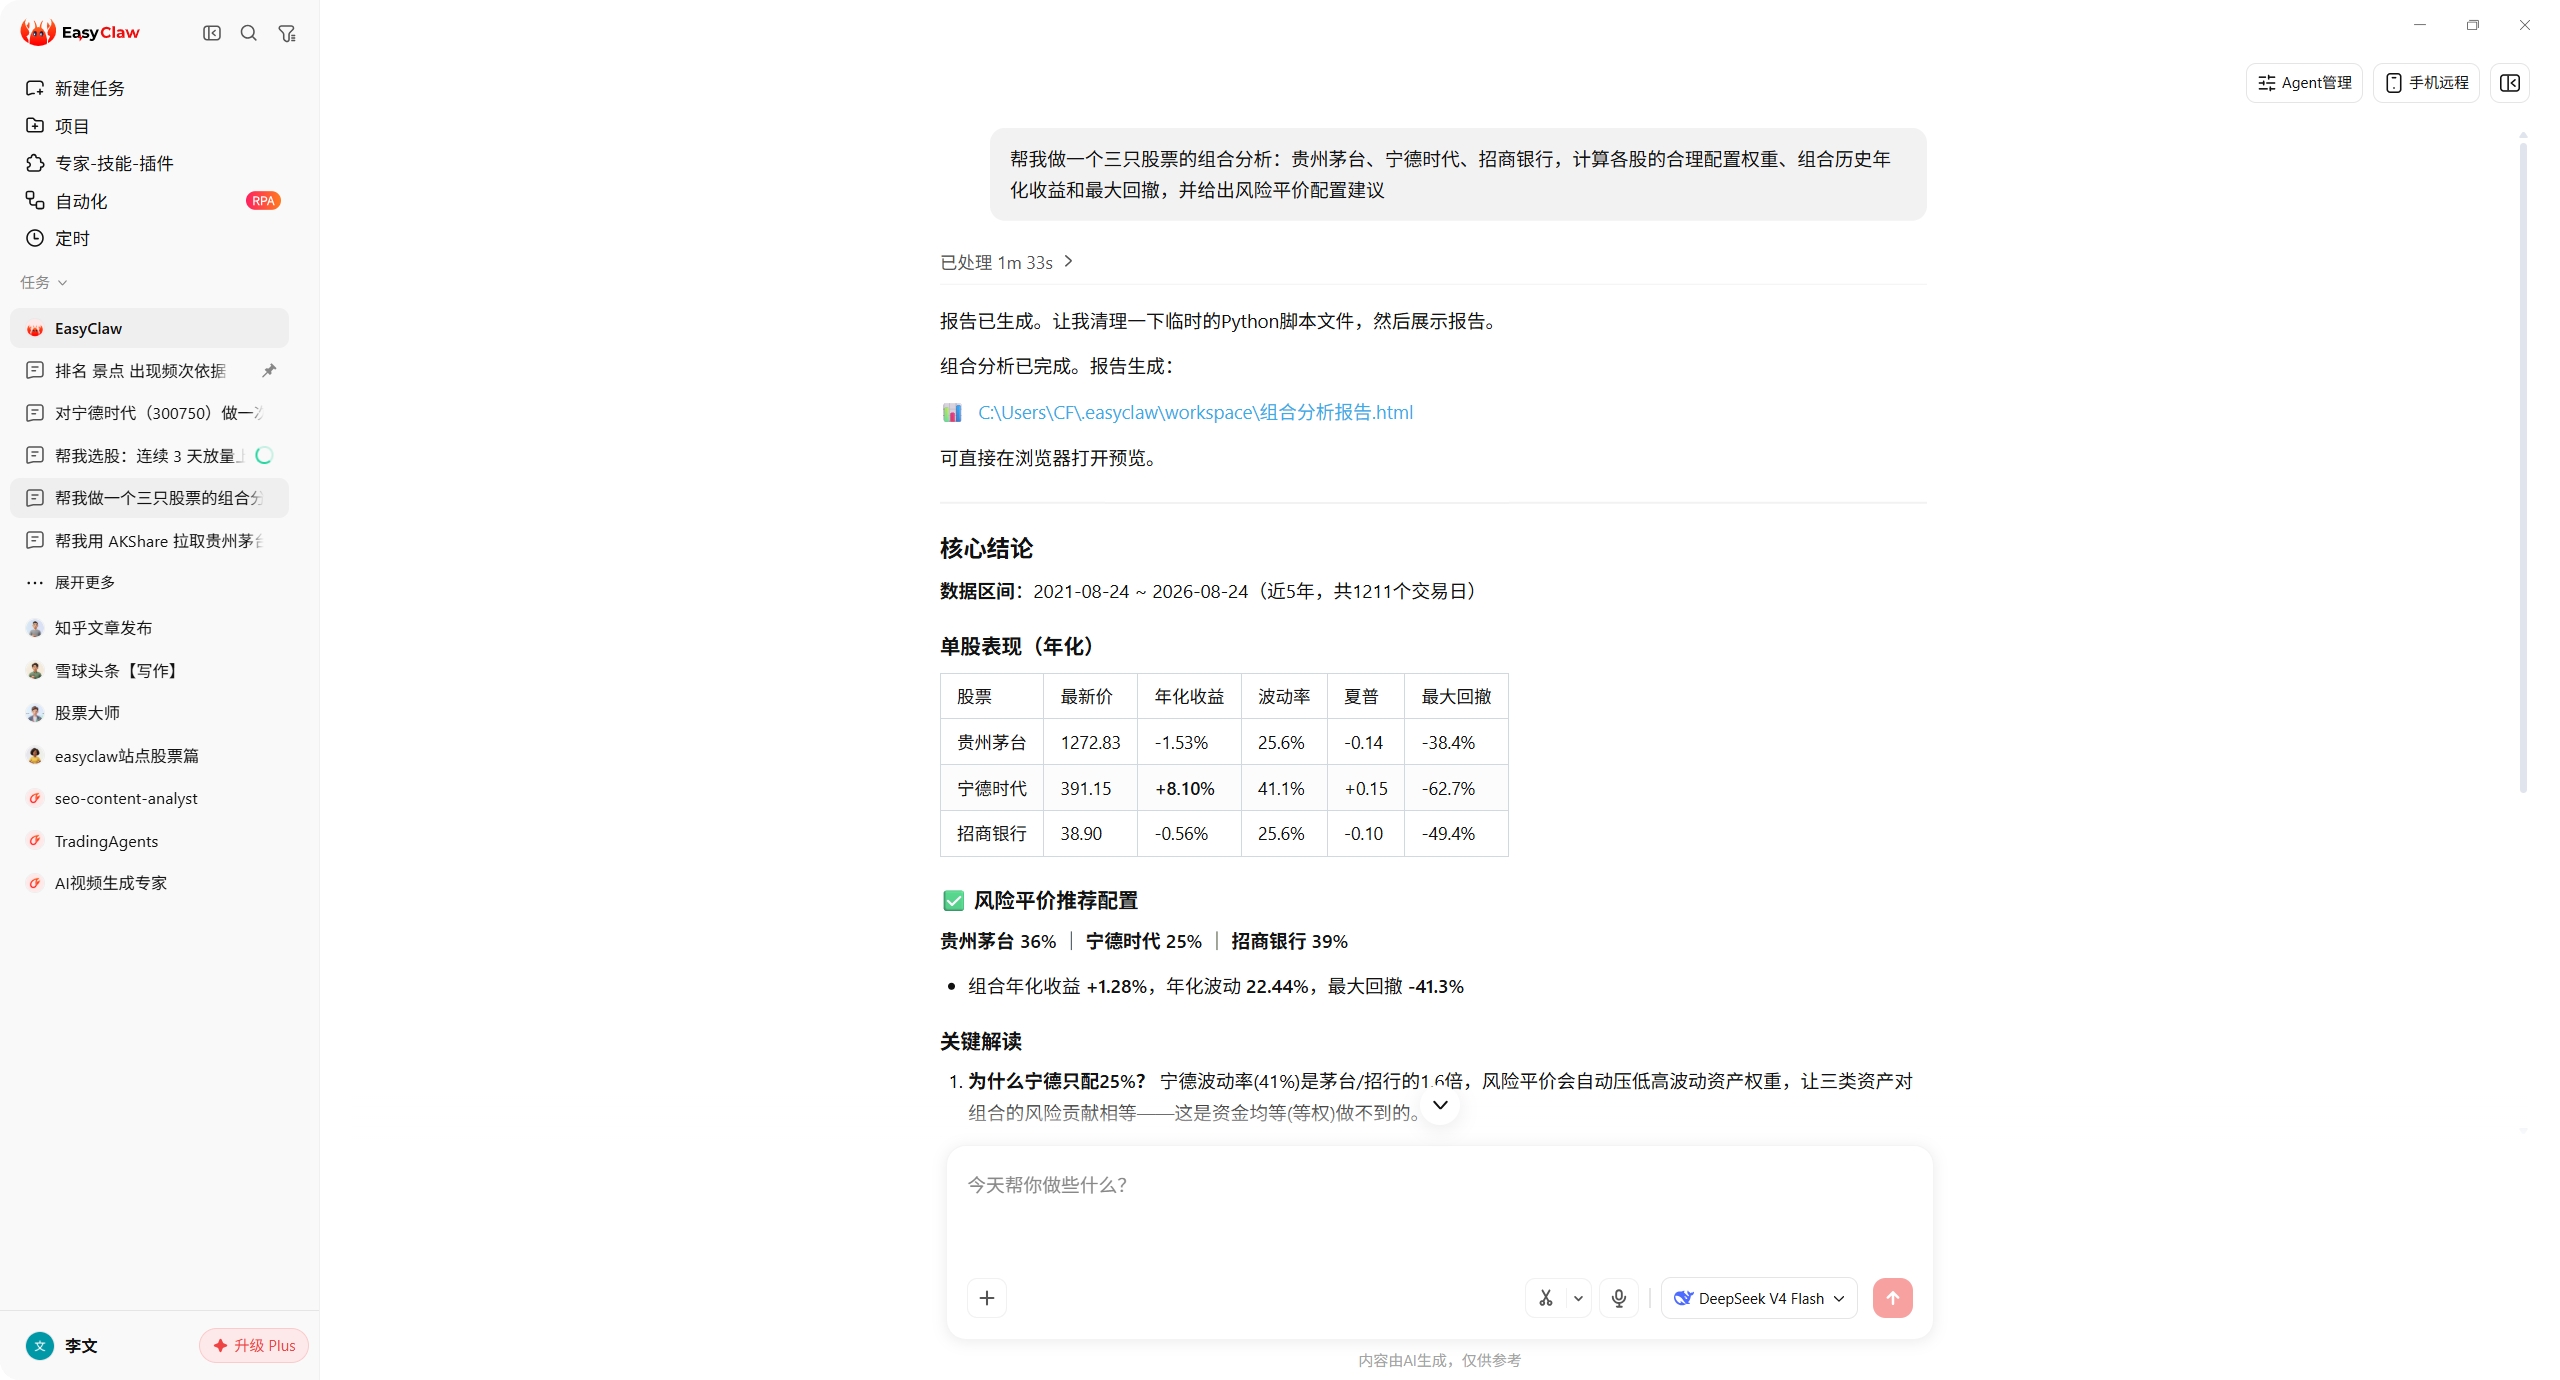This screenshot has width=2560, height=1380.
Task: Click the 知乎文章发布 avatar icon
Action: coord(35,628)
